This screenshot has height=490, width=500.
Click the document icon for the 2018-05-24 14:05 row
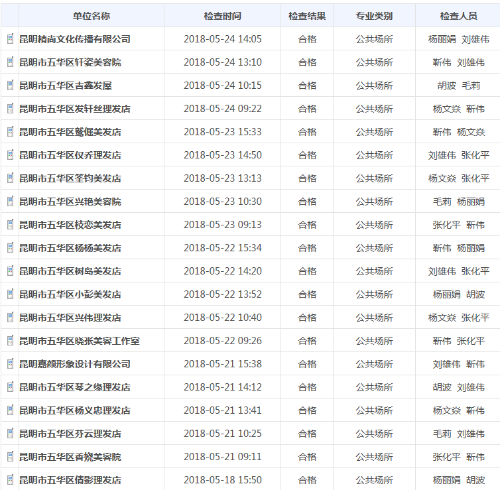click(10, 39)
